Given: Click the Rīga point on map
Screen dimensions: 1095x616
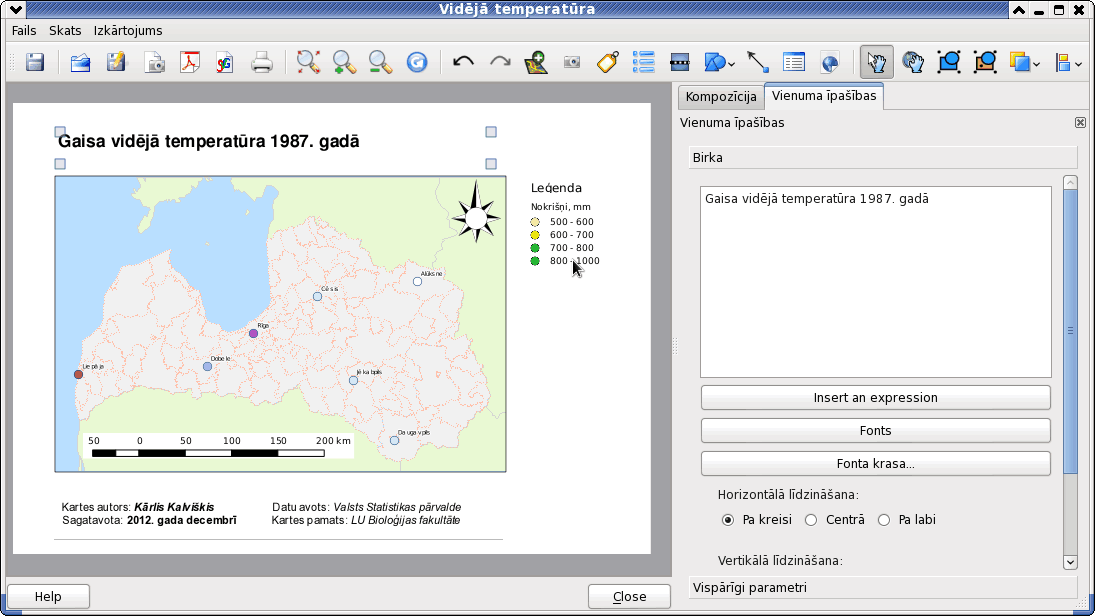Looking at the screenshot, I should (x=253, y=334).
